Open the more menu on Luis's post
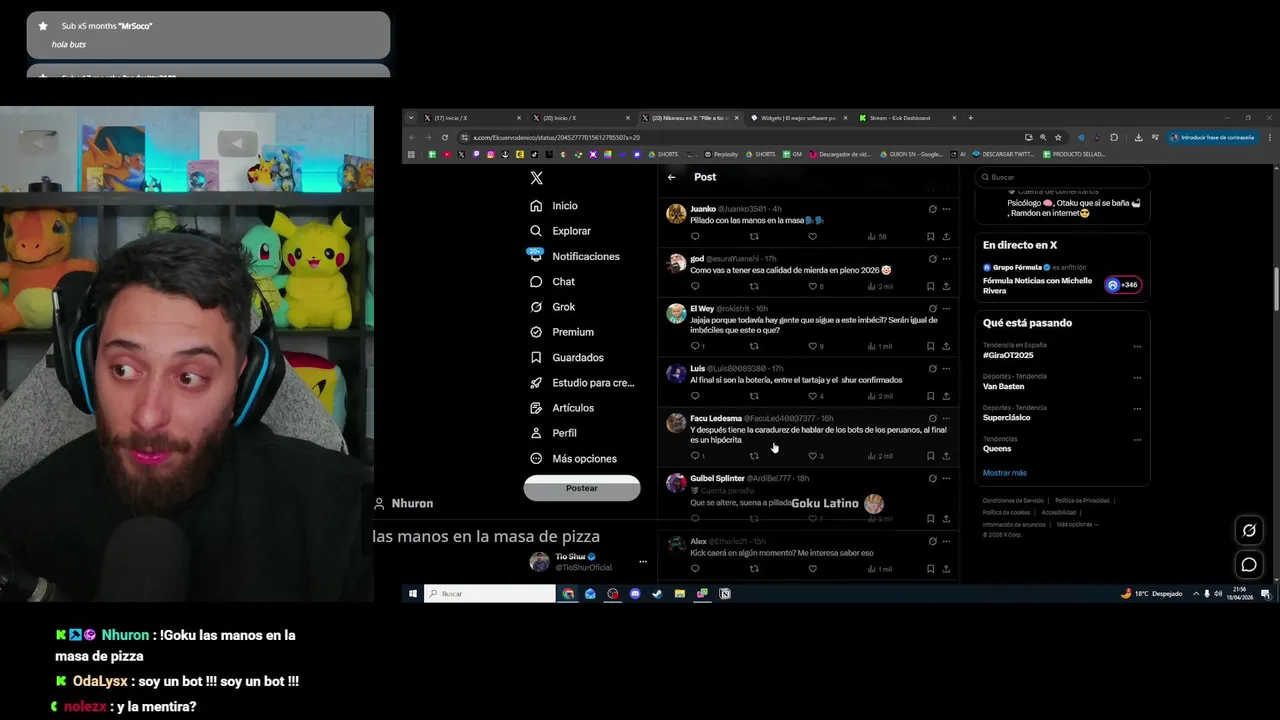1280x720 pixels. (x=946, y=369)
